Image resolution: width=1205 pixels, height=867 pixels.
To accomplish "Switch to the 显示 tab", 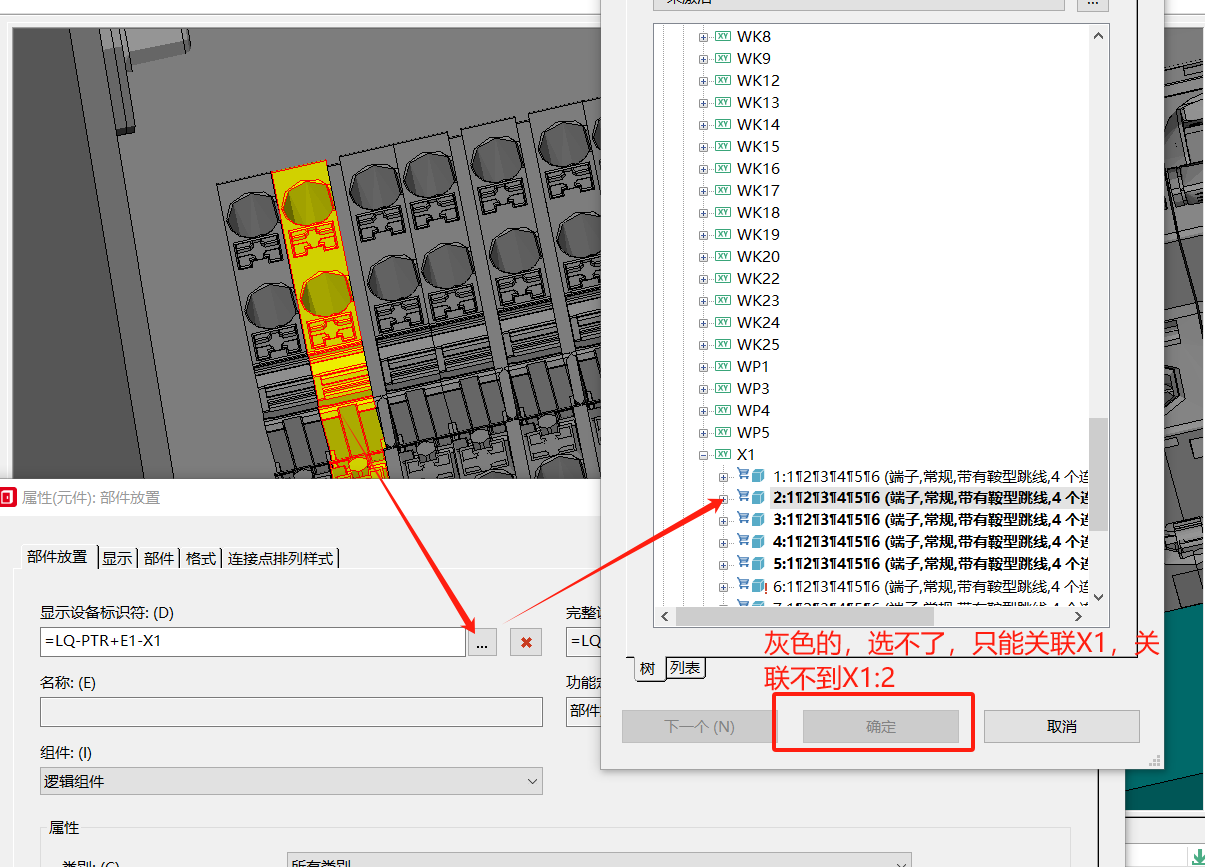I will [x=117, y=558].
